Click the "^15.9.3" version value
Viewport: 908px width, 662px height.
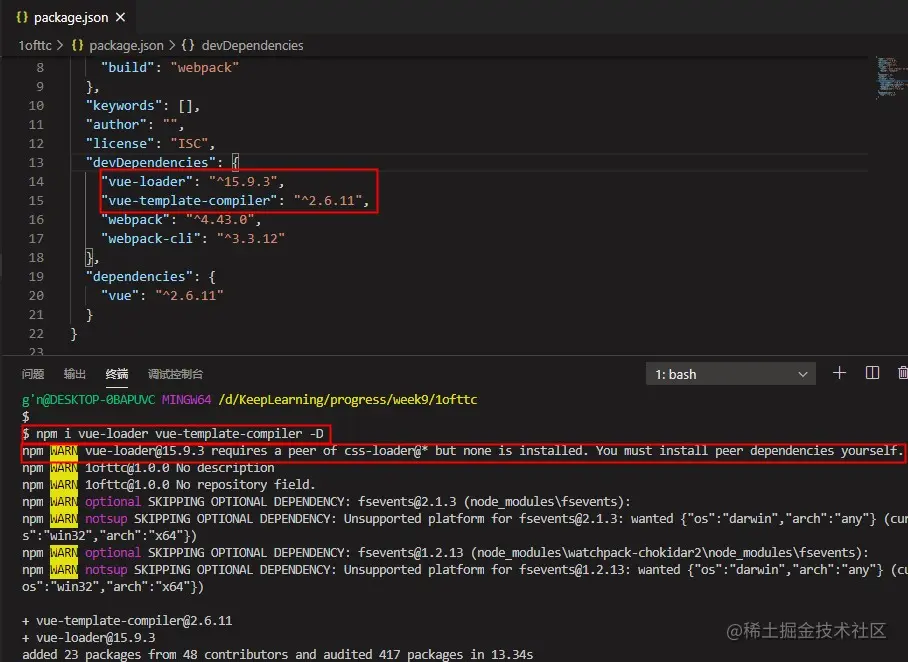(243, 182)
